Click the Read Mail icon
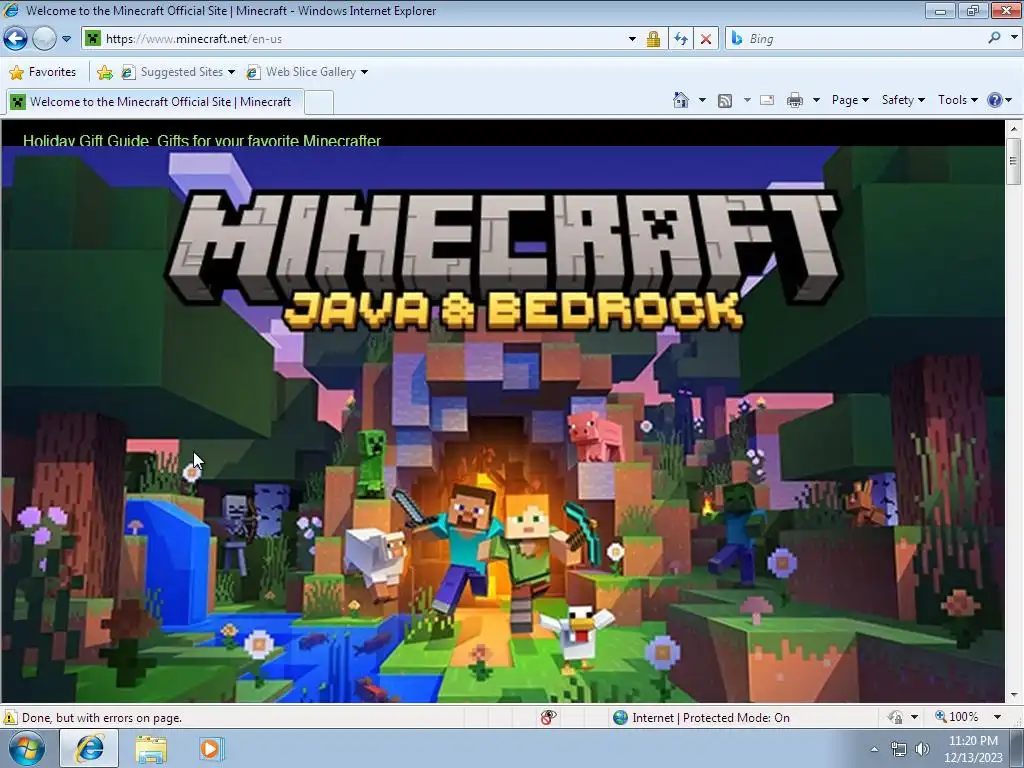Viewport: 1024px width, 768px height. pos(767,100)
